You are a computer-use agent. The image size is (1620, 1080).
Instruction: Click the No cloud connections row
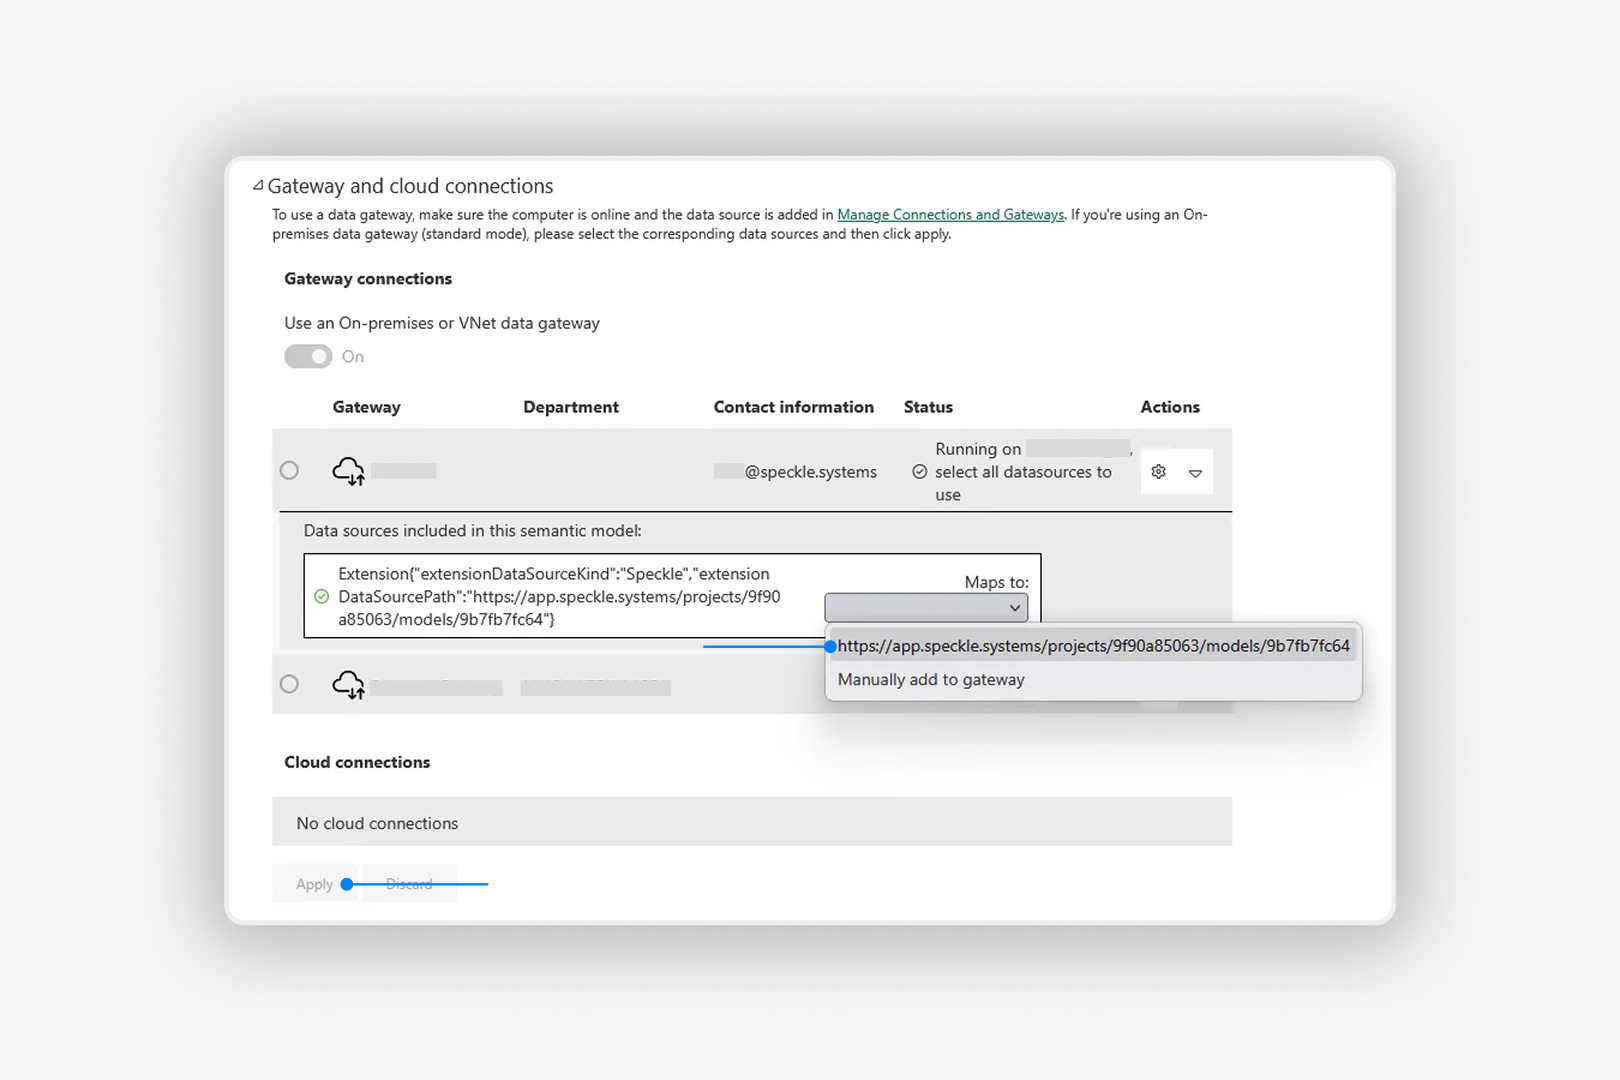(752, 822)
